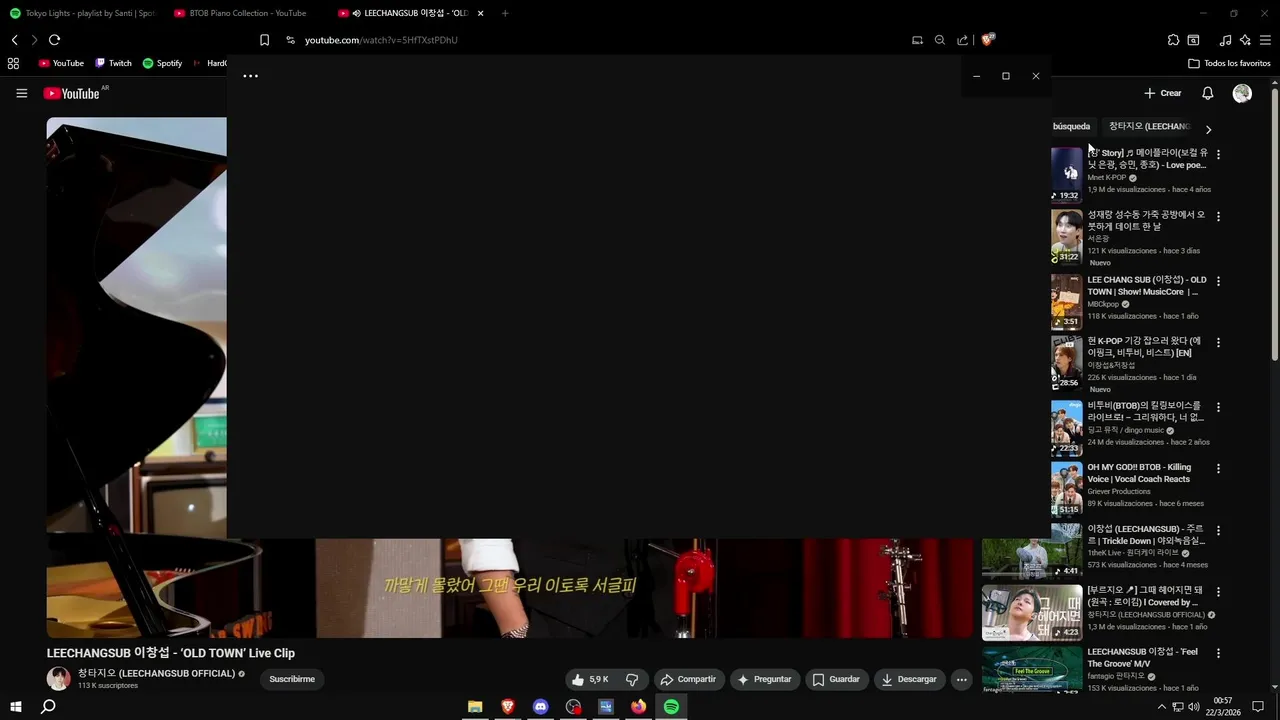Switch to Tokyo Lights Spotify tab

pos(82,13)
